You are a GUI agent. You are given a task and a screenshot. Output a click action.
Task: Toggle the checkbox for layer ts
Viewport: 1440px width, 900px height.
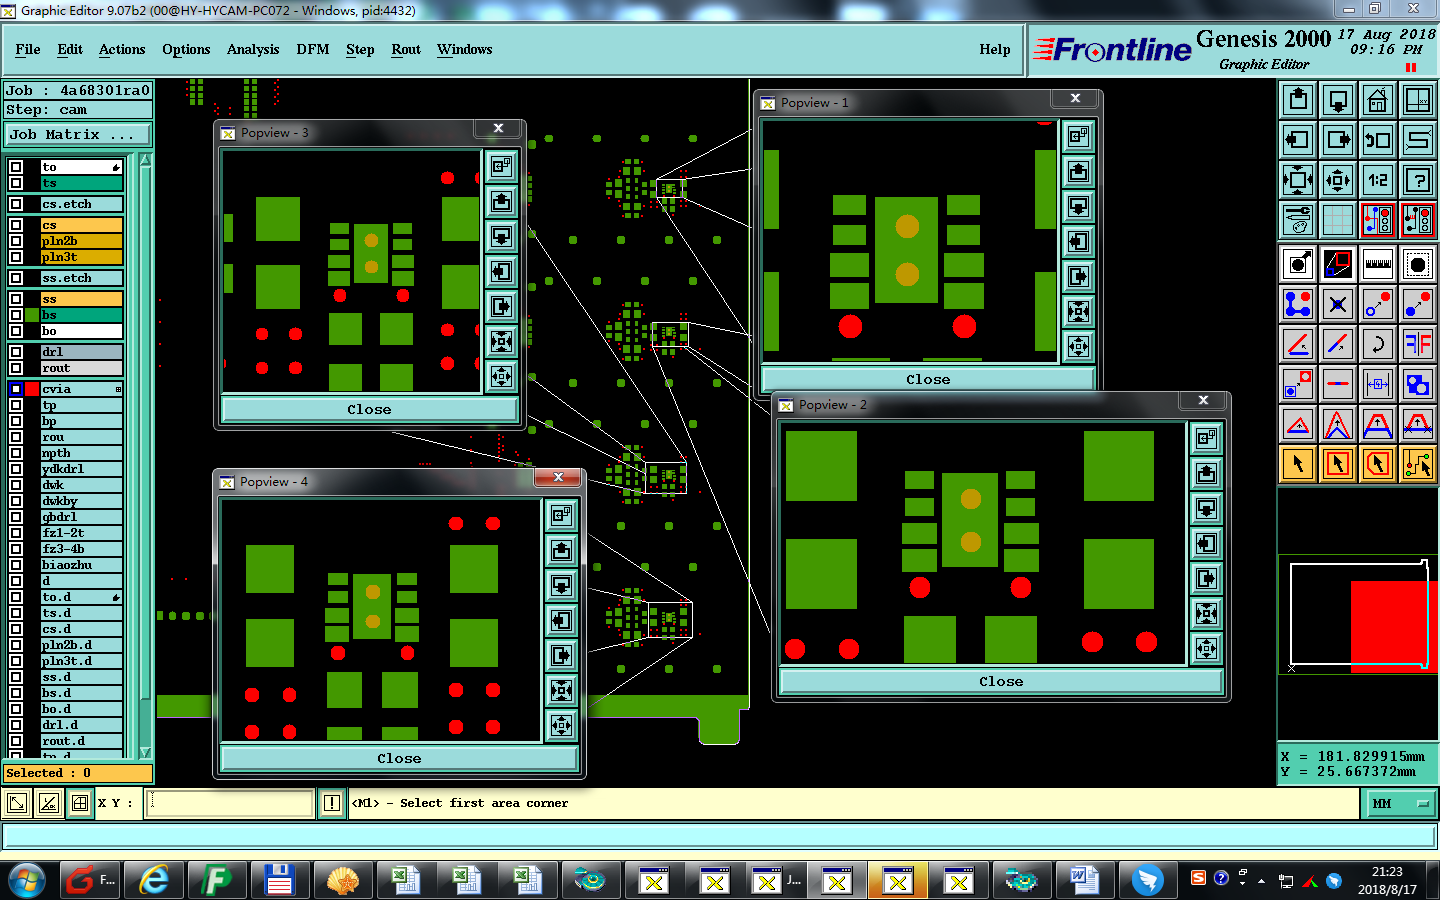[16, 183]
